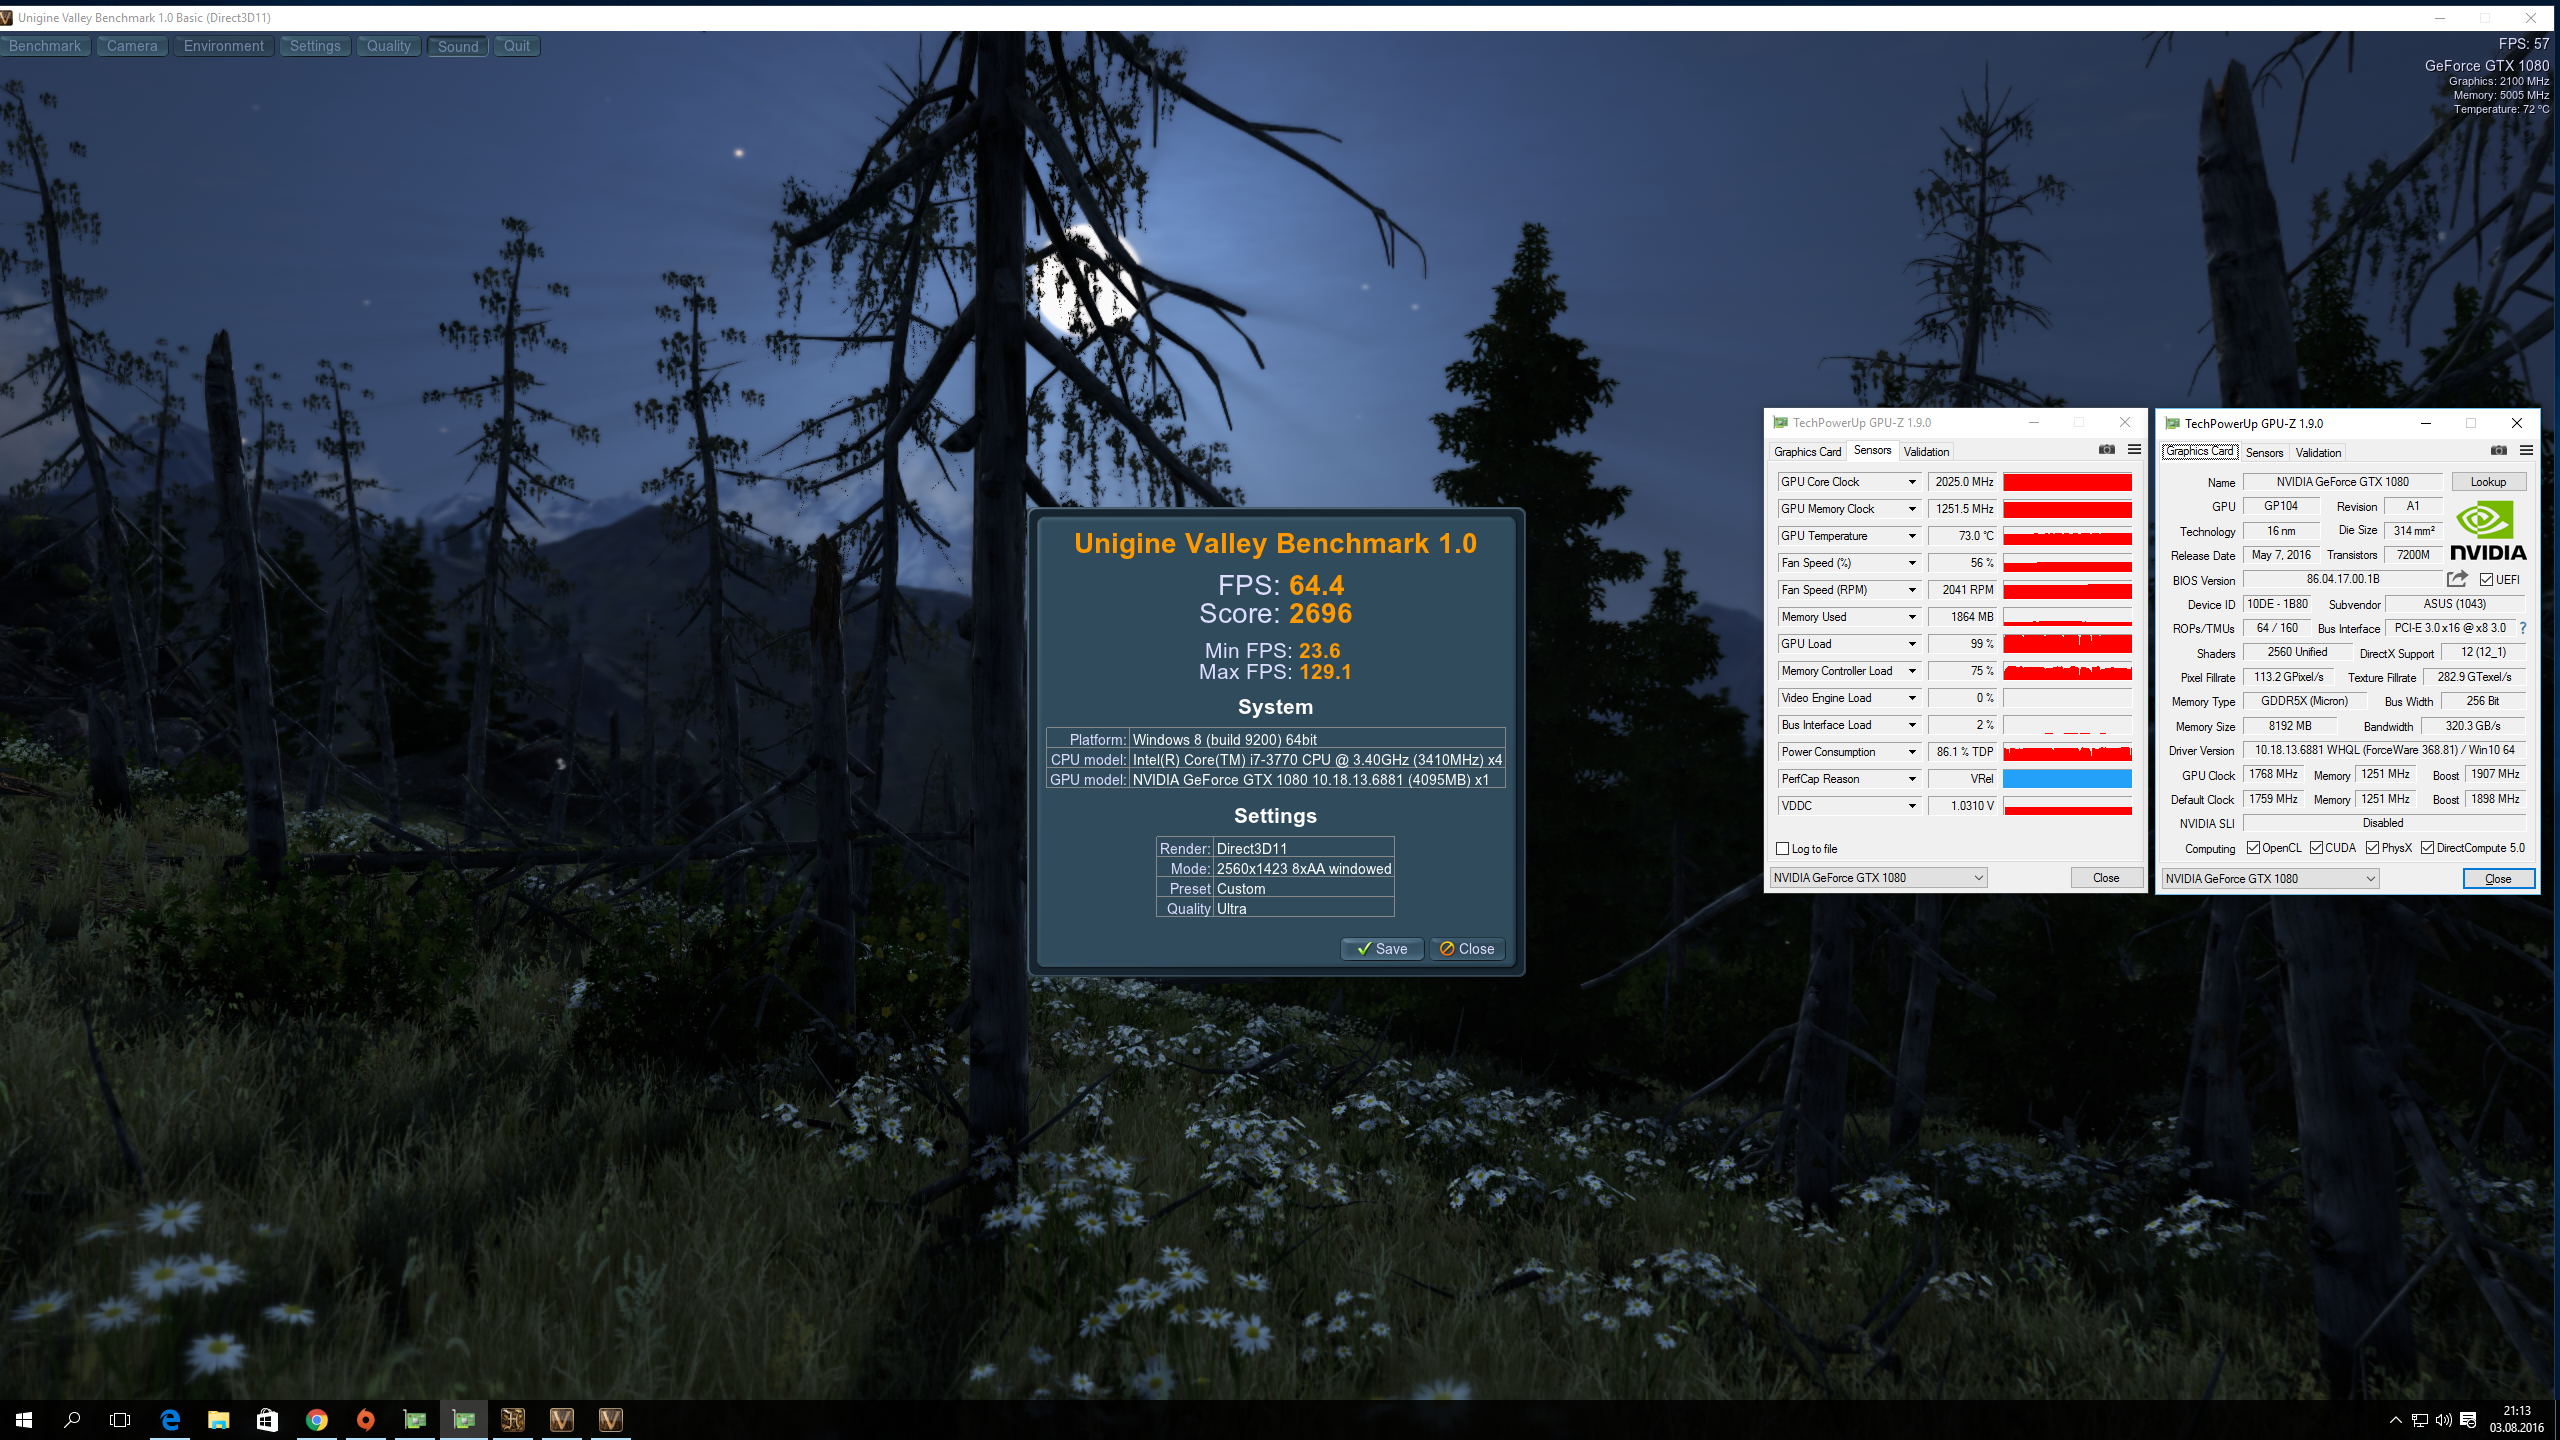Click Close button in GPU-Z Sensors window
Image resolution: width=2560 pixels, height=1440 pixels.
[2106, 878]
